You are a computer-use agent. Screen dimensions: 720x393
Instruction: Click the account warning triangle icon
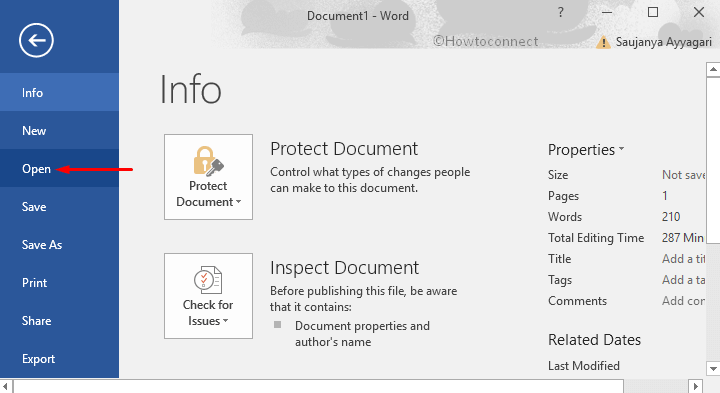pyautogui.click(x=603, y=43)
